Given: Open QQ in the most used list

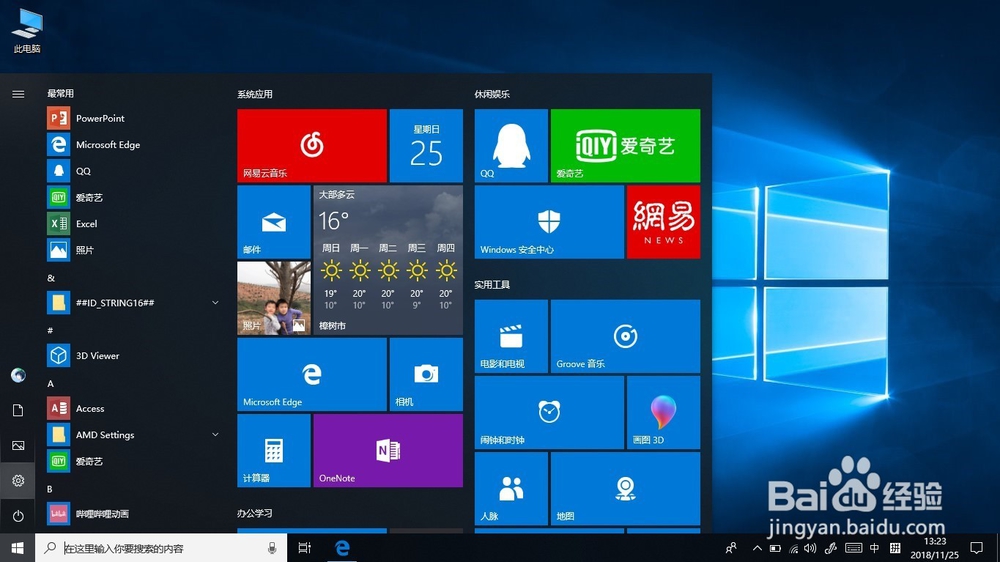Looking at the screenshot, I should coord(132,171).
